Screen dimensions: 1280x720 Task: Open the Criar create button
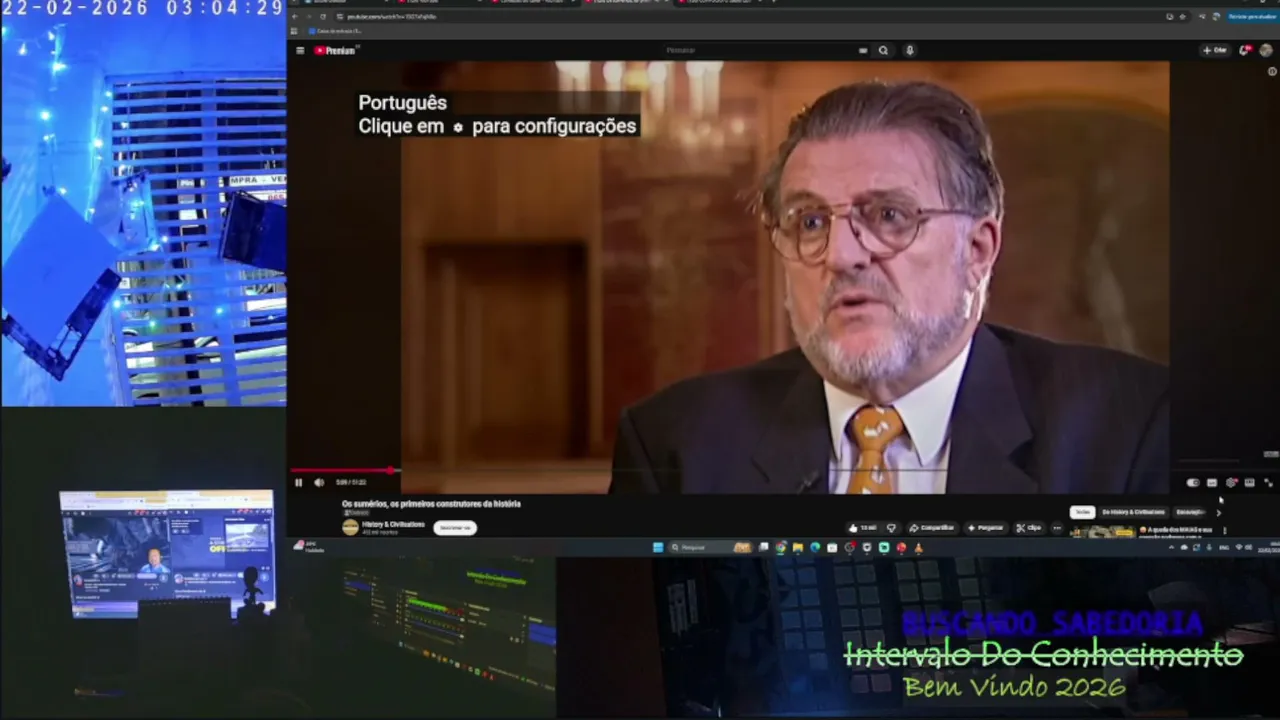(x=1214, y=50)
